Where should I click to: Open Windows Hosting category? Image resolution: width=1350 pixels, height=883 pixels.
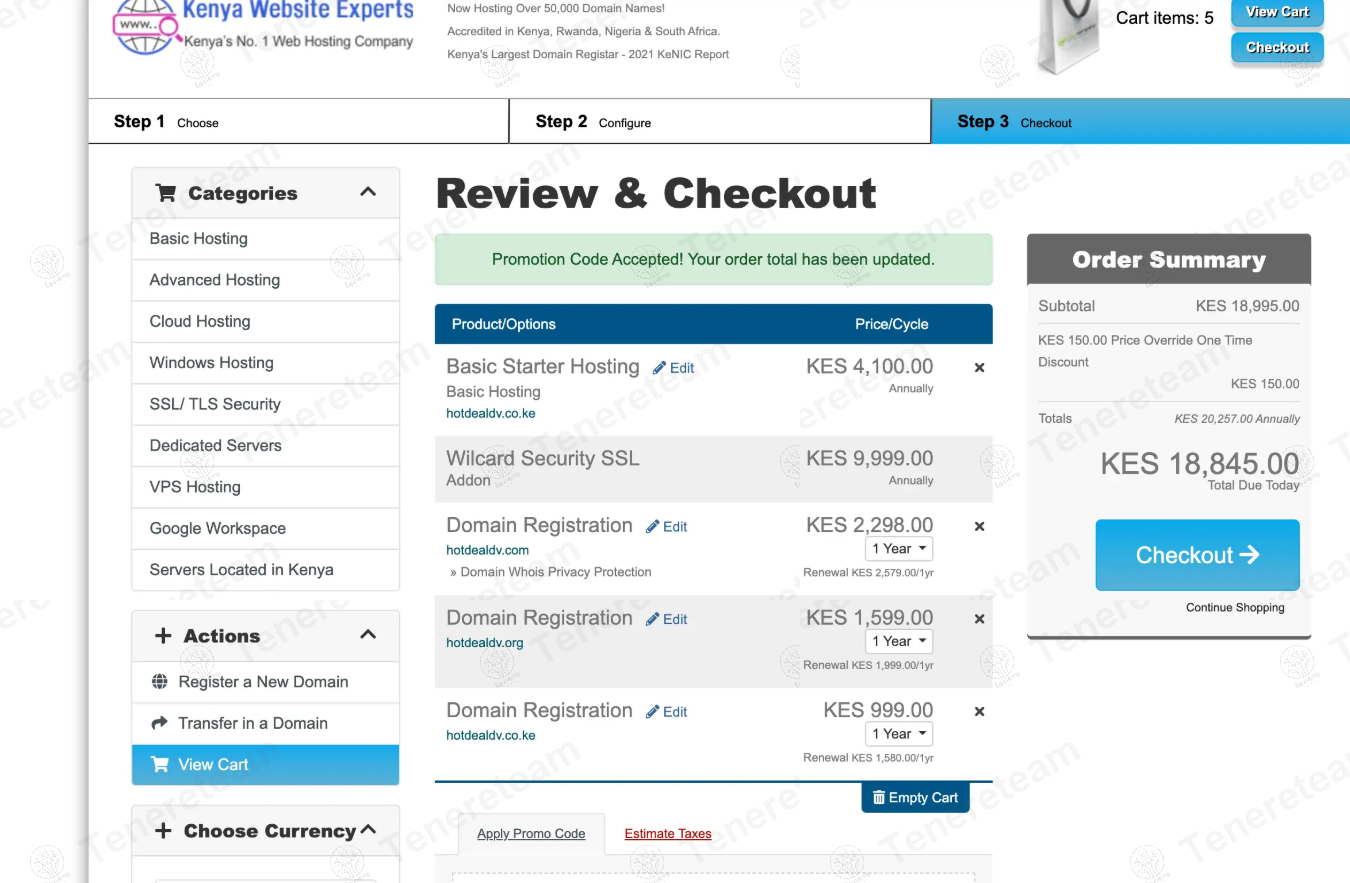pyautogui.click(x=265, y=363)
